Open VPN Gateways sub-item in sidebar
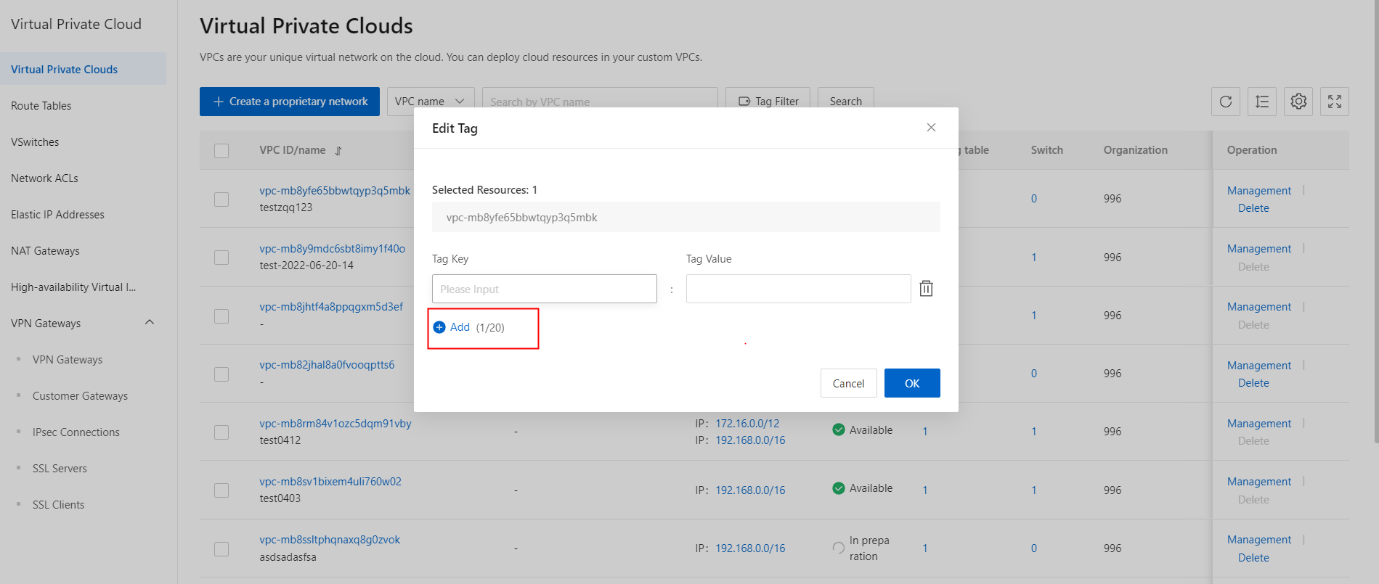The image size is (1379, 584). (67, 359)
